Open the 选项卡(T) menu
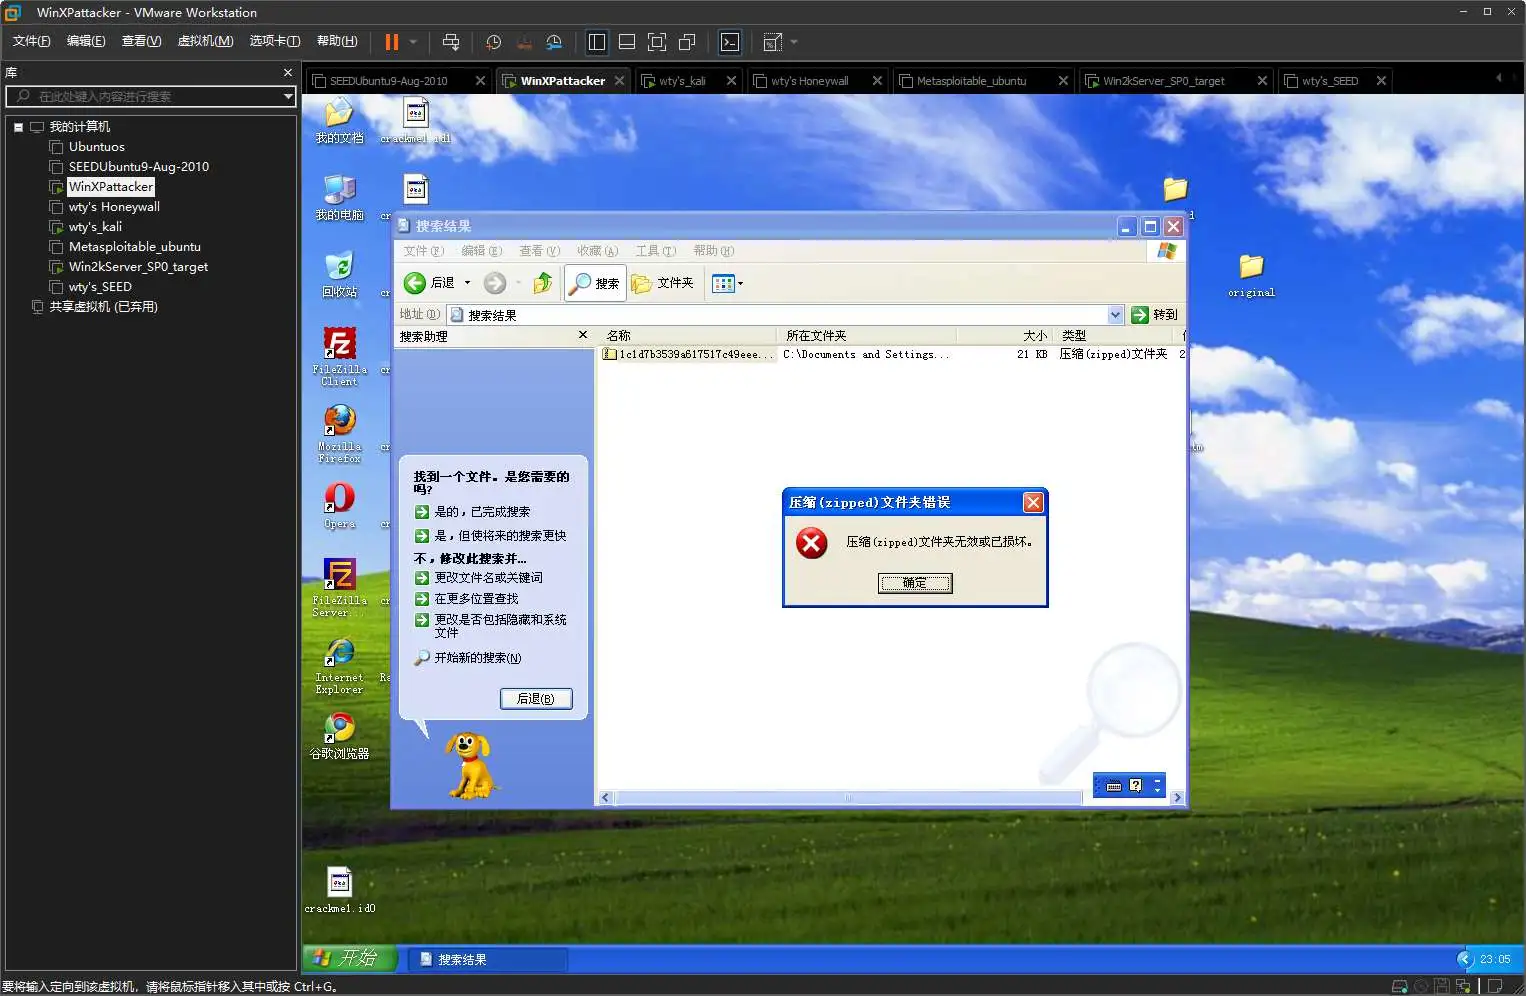 point(275,41)
